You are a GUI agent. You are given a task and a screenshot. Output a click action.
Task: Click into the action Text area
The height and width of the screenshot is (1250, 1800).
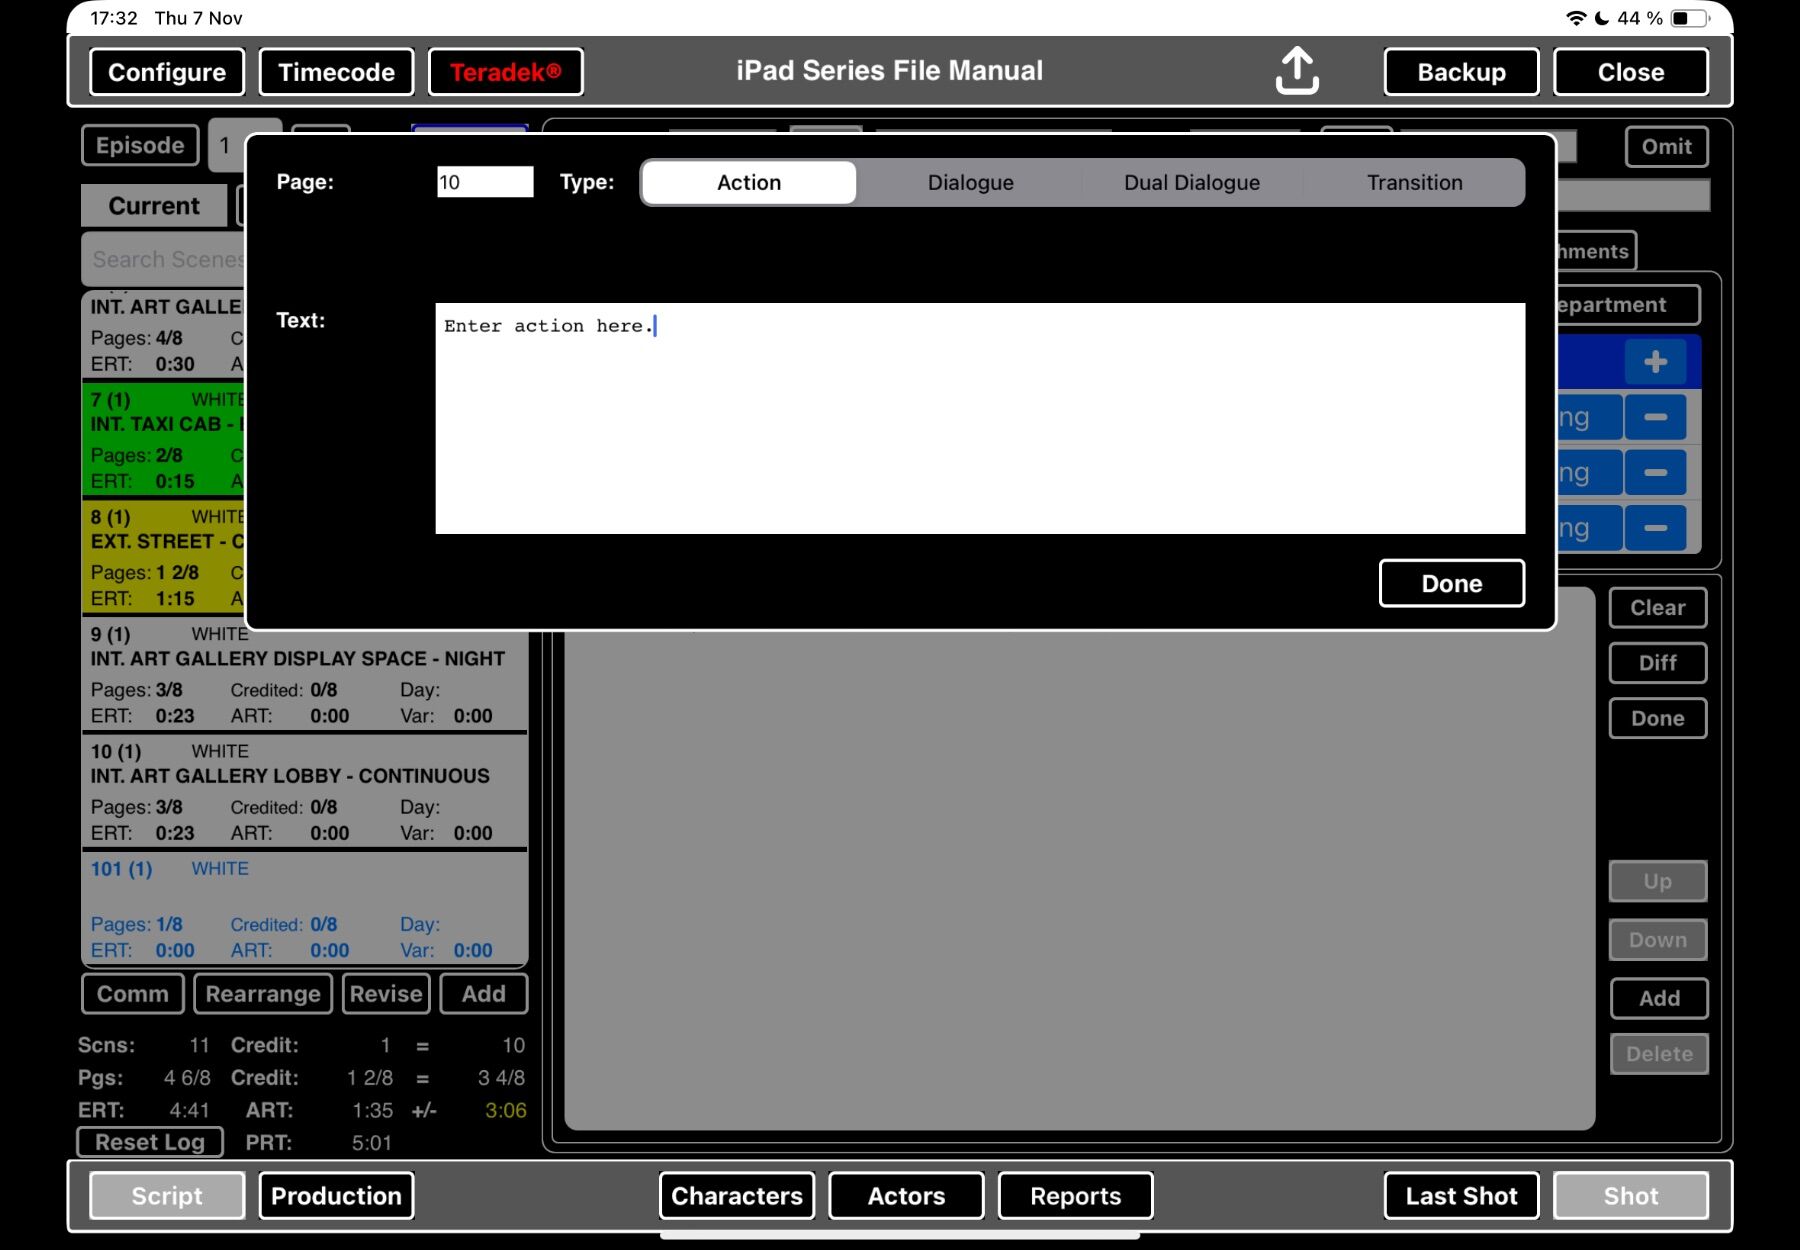click(980, 418)
